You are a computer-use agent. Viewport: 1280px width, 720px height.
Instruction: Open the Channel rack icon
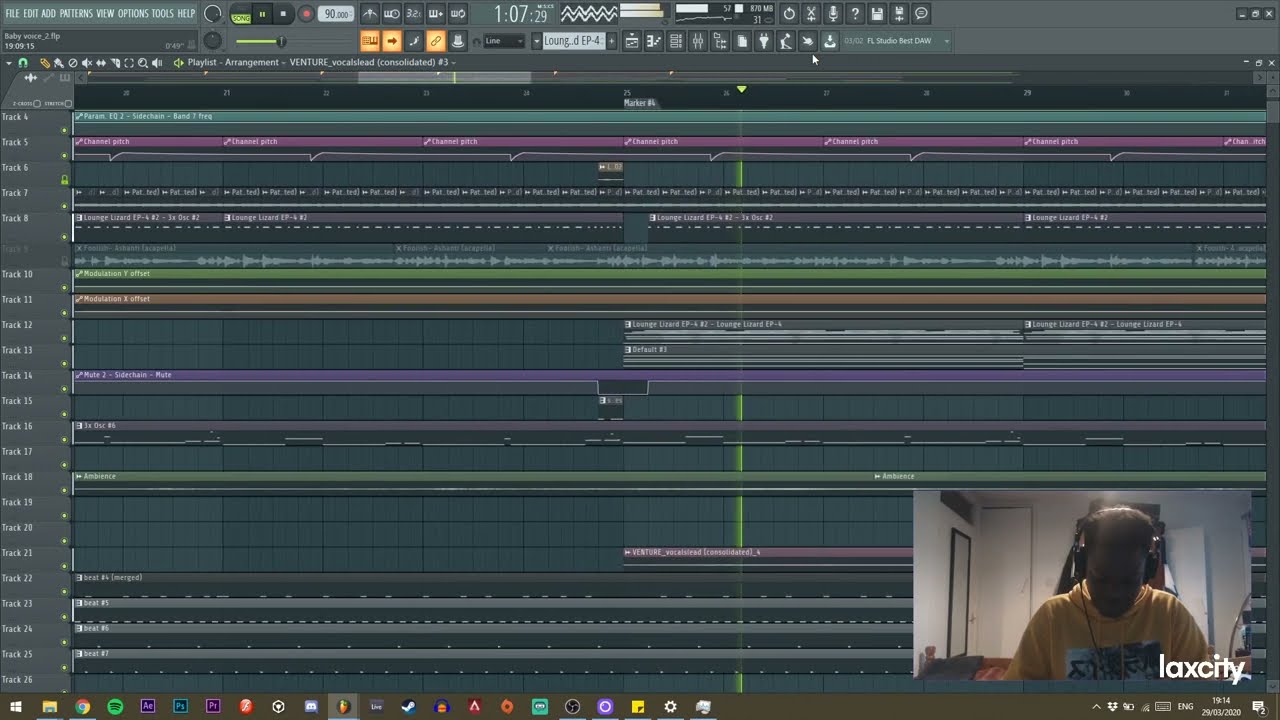pyautogui.click(x=676, y=41)
